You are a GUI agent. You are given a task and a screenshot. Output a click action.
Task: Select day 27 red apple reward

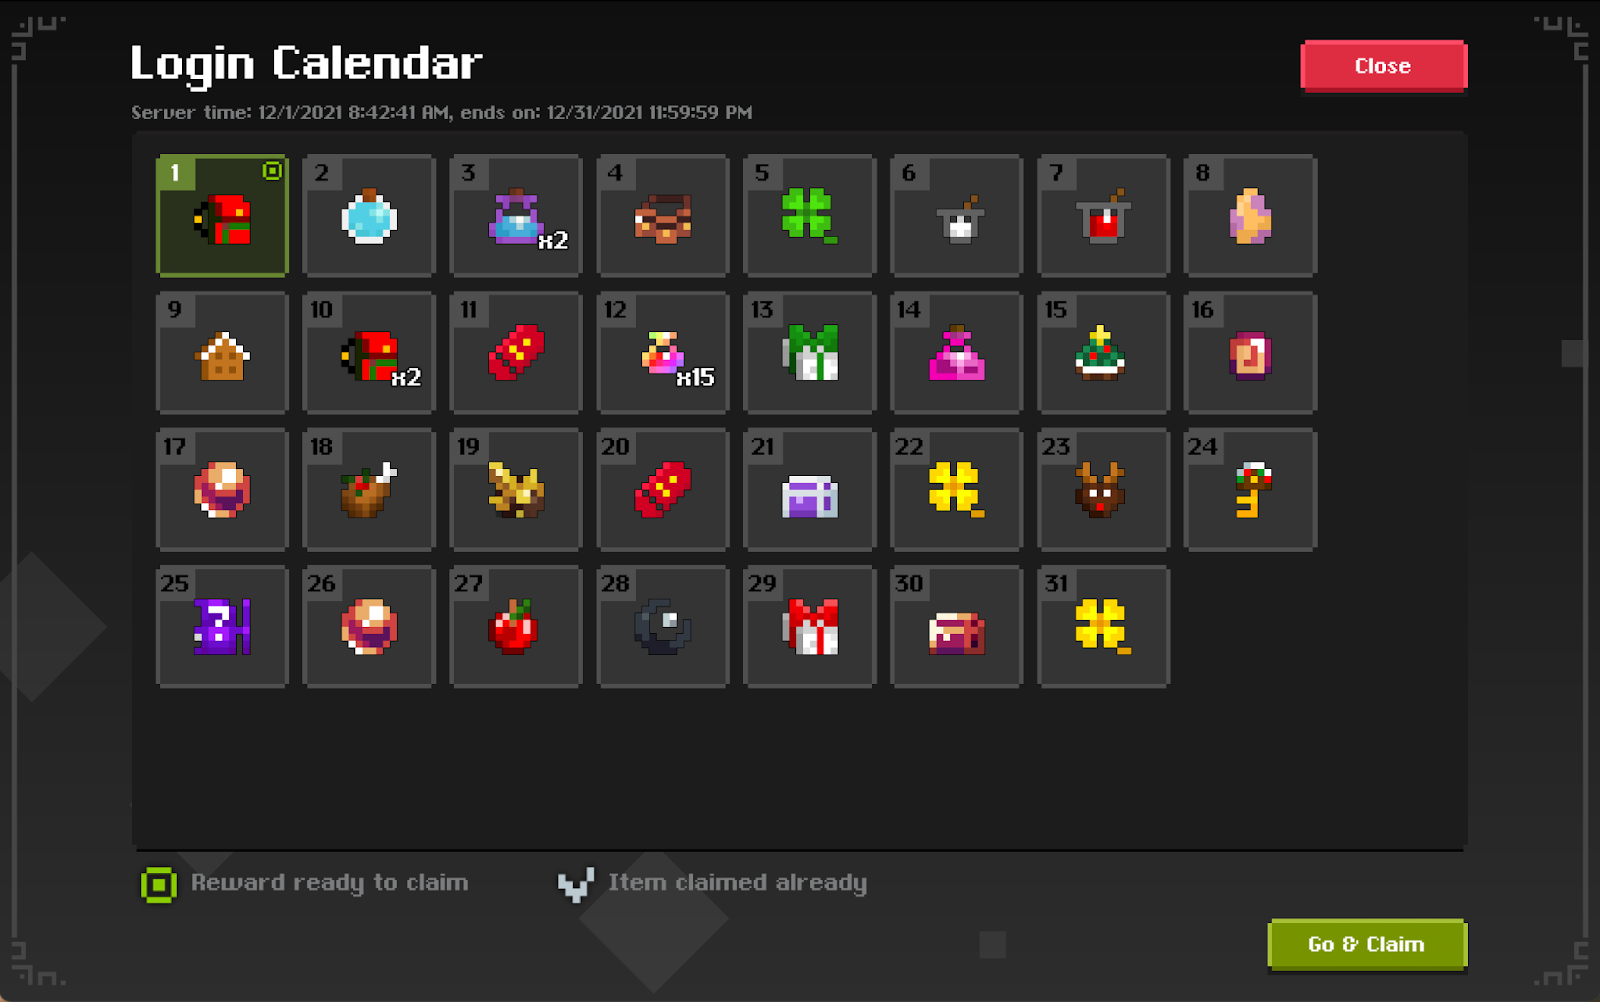click(516, 627)
